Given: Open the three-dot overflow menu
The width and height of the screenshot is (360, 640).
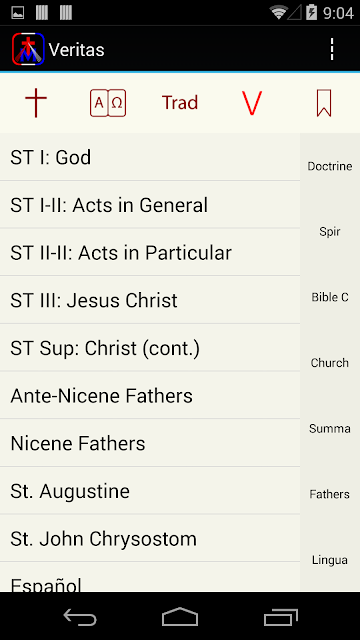Looking at the screenshot, I should click(332, 49).
